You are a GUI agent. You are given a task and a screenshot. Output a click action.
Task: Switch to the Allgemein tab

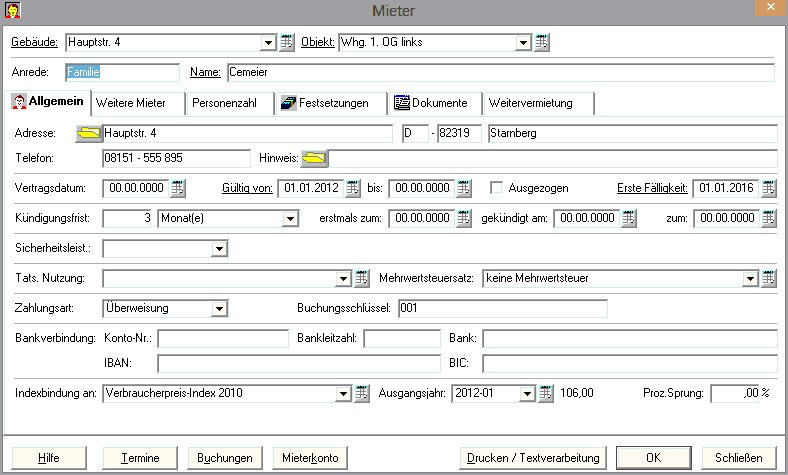pos(48,102)
